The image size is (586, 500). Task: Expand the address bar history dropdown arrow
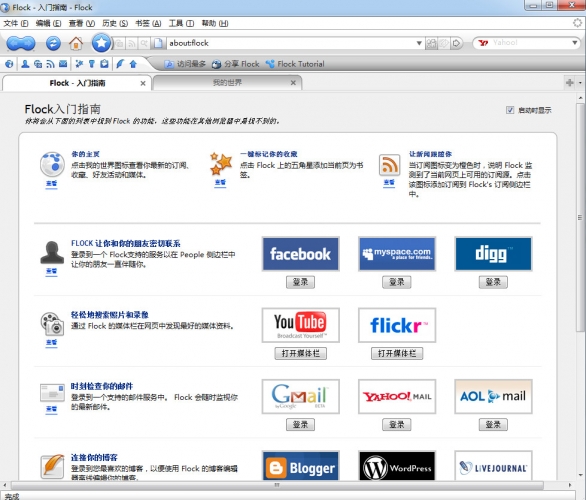coord(419,43)
